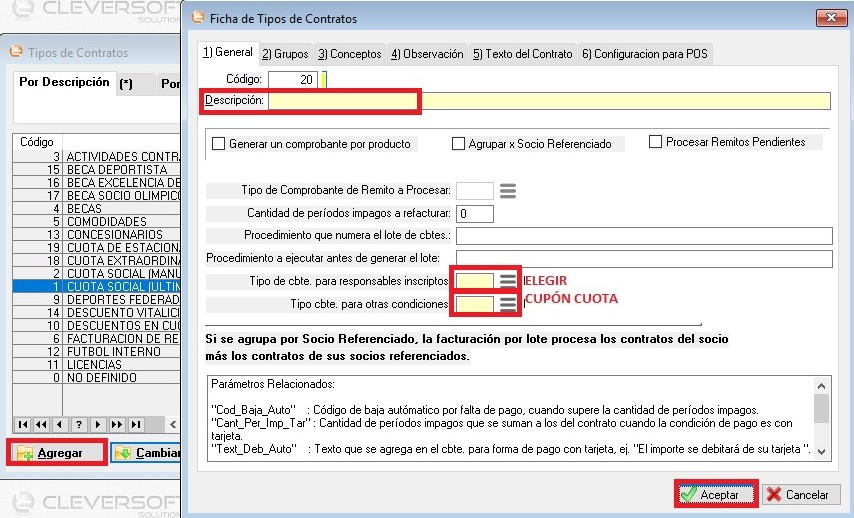Click the Aceptar button
This screenshot has width=854, height=518.
click(x=714, y=494)
